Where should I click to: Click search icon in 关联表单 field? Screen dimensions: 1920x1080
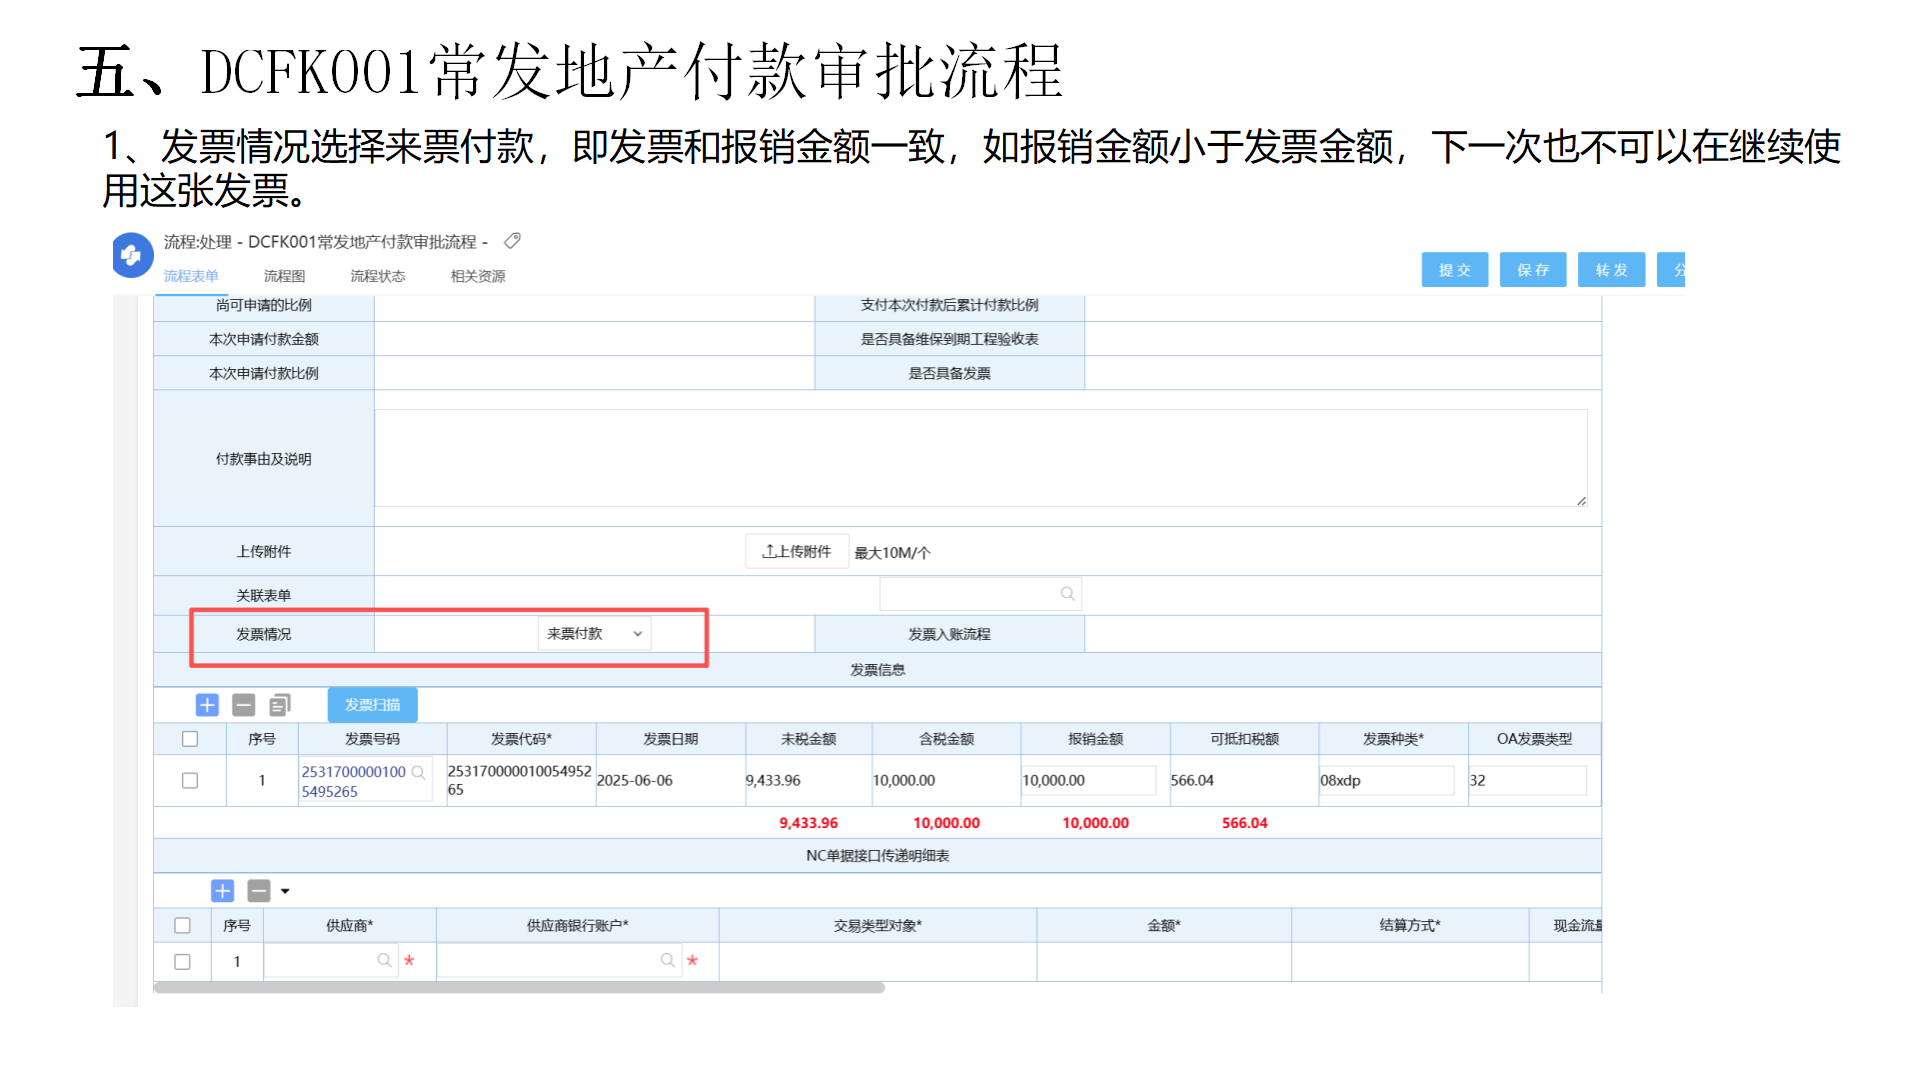[x=1067, y=594]
